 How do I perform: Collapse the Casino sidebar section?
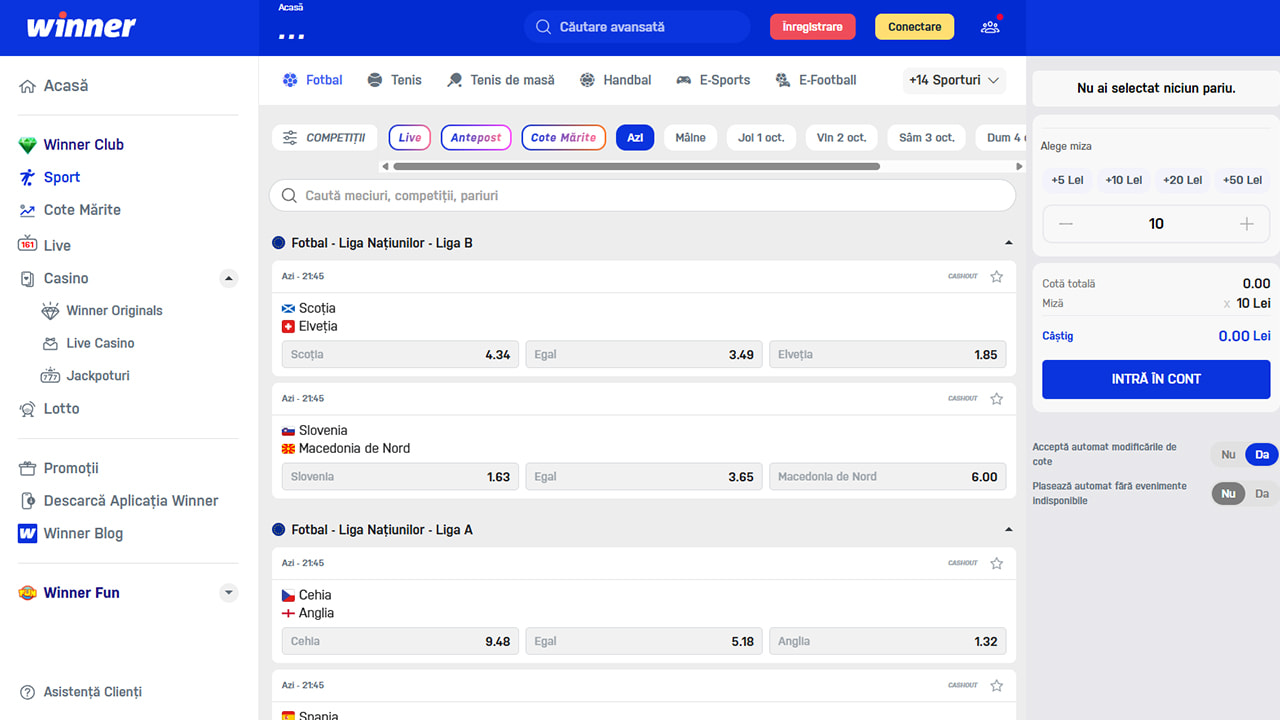pos(229,278)
